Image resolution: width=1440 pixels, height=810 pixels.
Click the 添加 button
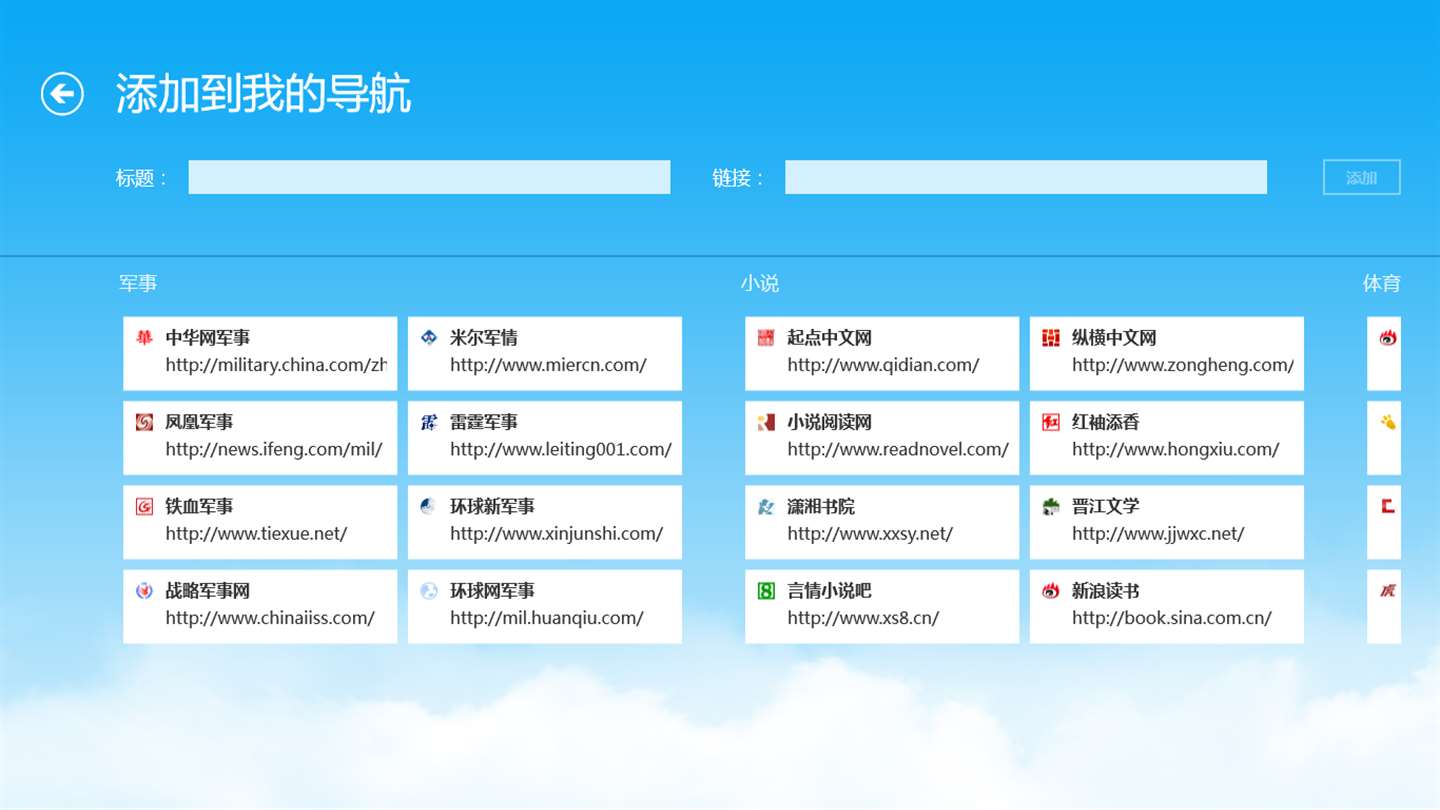pos(1361,177)
